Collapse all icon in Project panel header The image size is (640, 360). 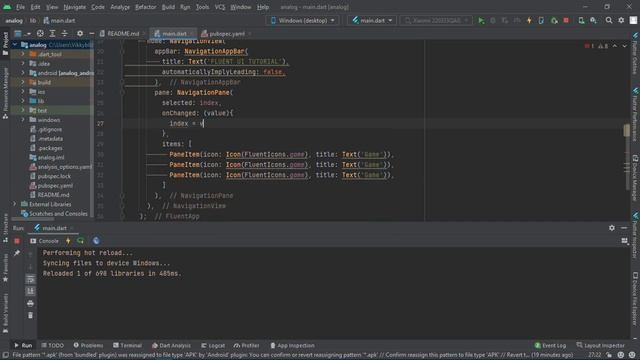click(64, 33)
